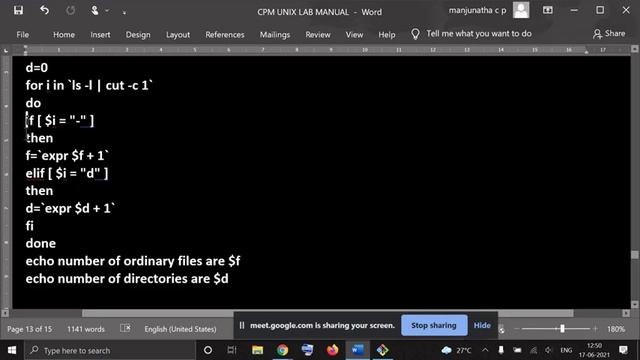The height and width of the screenshot is (360, 640).
Task: Click the weather 27°C widget
Action: click(457, 350)
